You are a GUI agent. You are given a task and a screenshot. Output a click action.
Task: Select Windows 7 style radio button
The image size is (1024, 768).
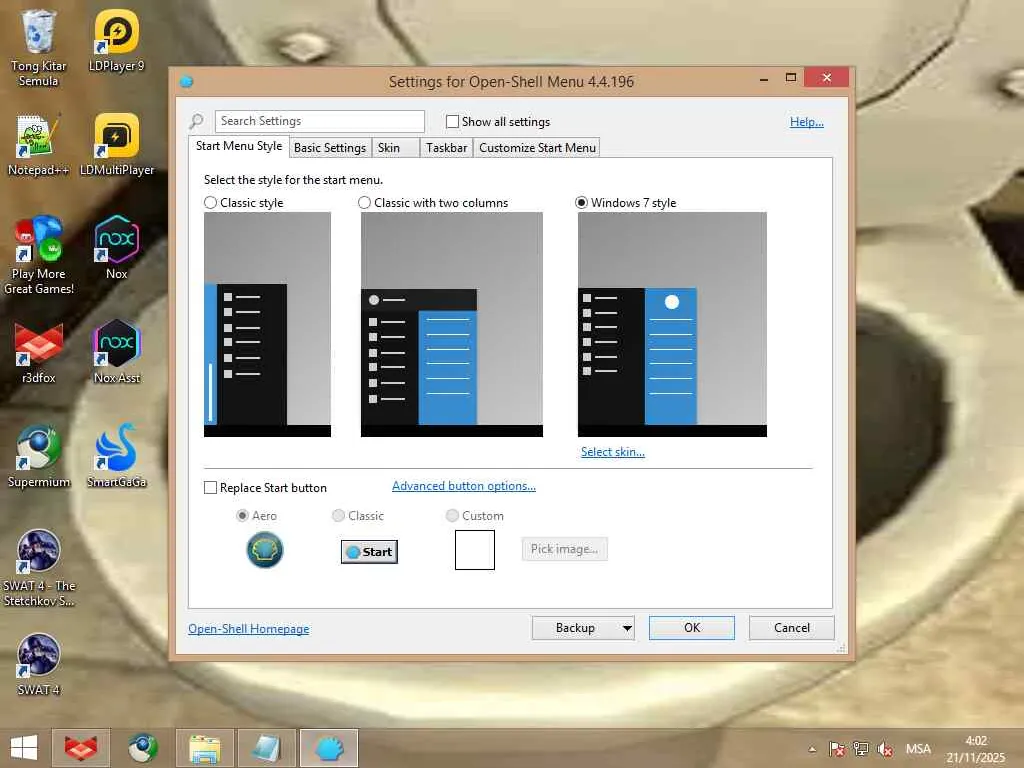(x=581, y=202)
